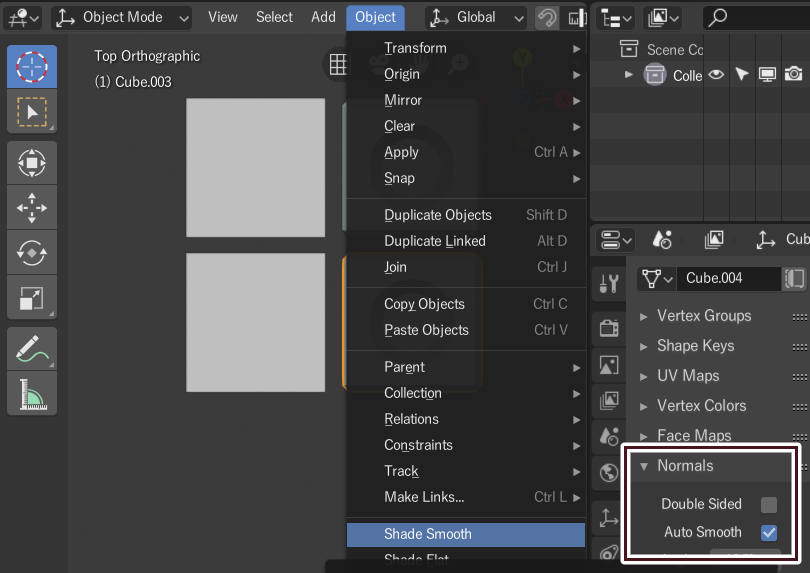The image size is (810, 573).
Task: Select Scene Collection in outliner
Action: [675, 50]
